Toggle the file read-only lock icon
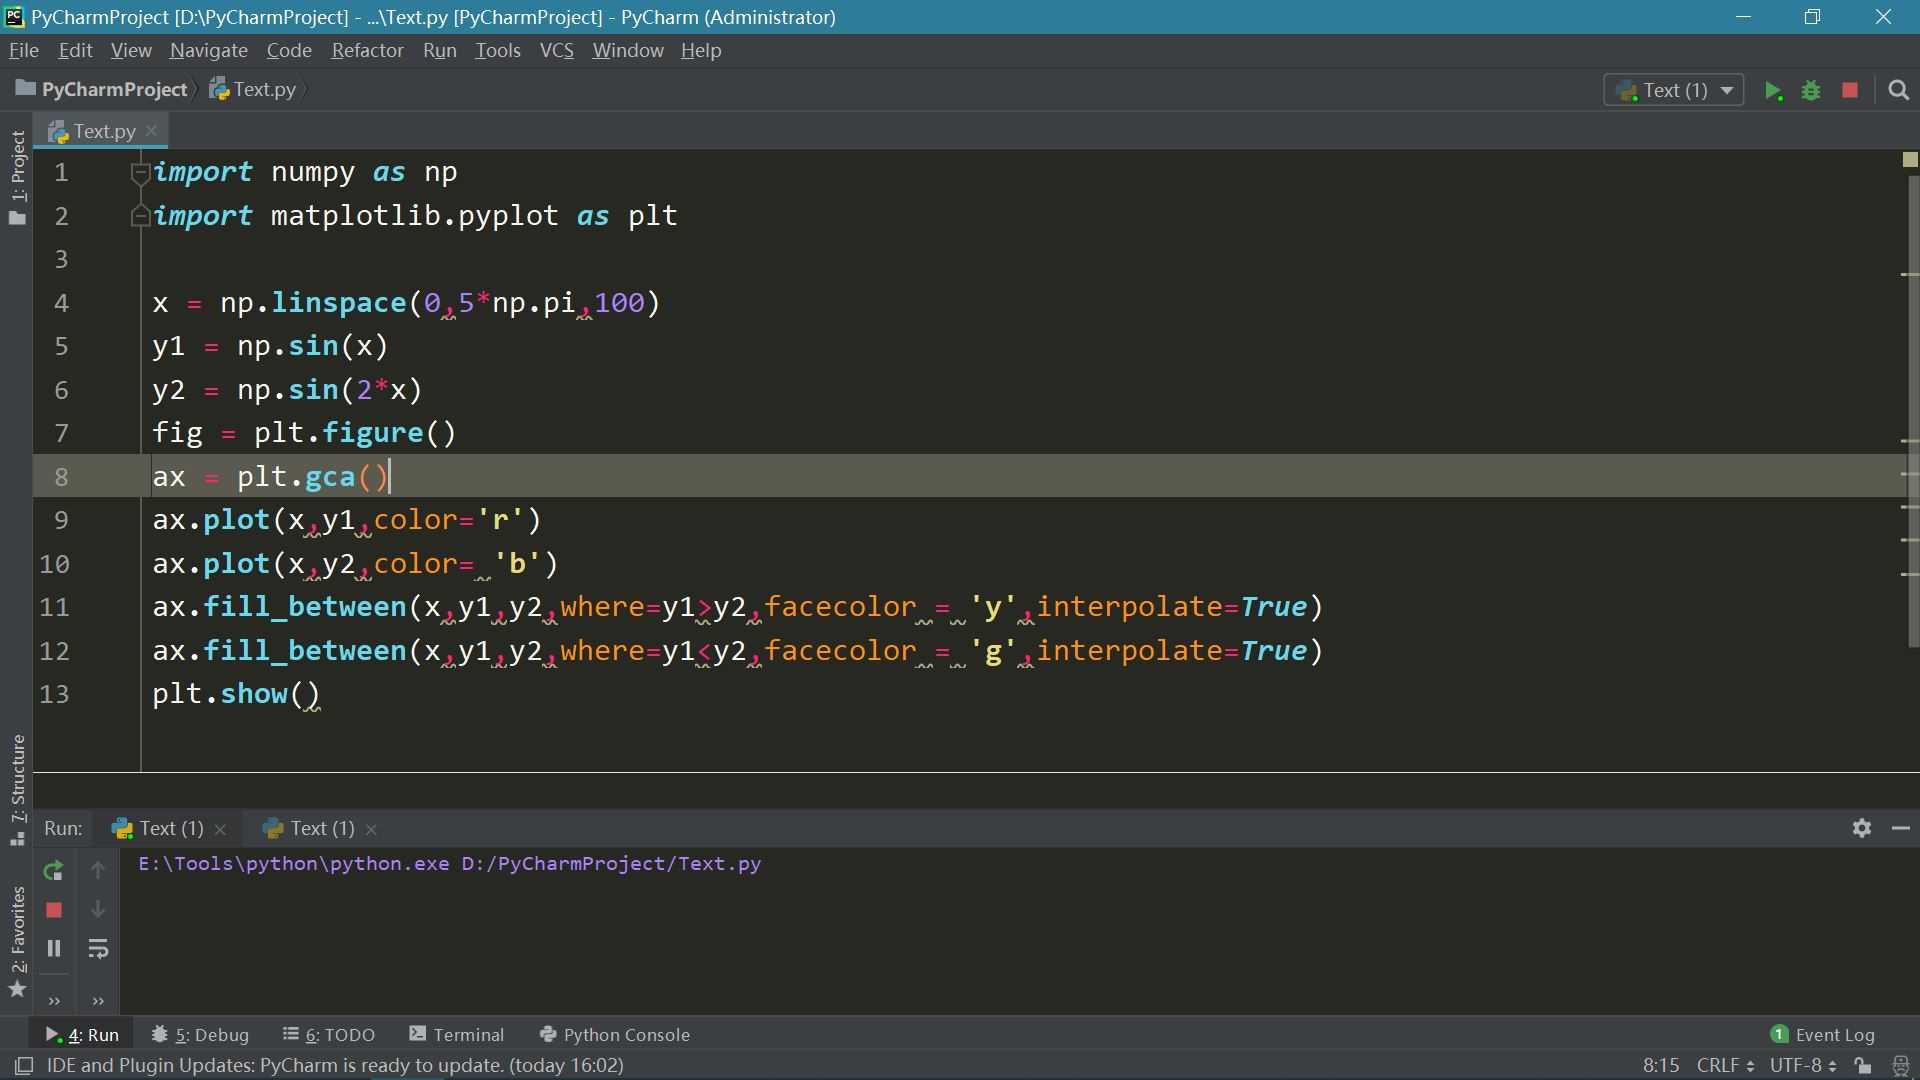This screenshot has height=1080, width=1920. 1862,1066
